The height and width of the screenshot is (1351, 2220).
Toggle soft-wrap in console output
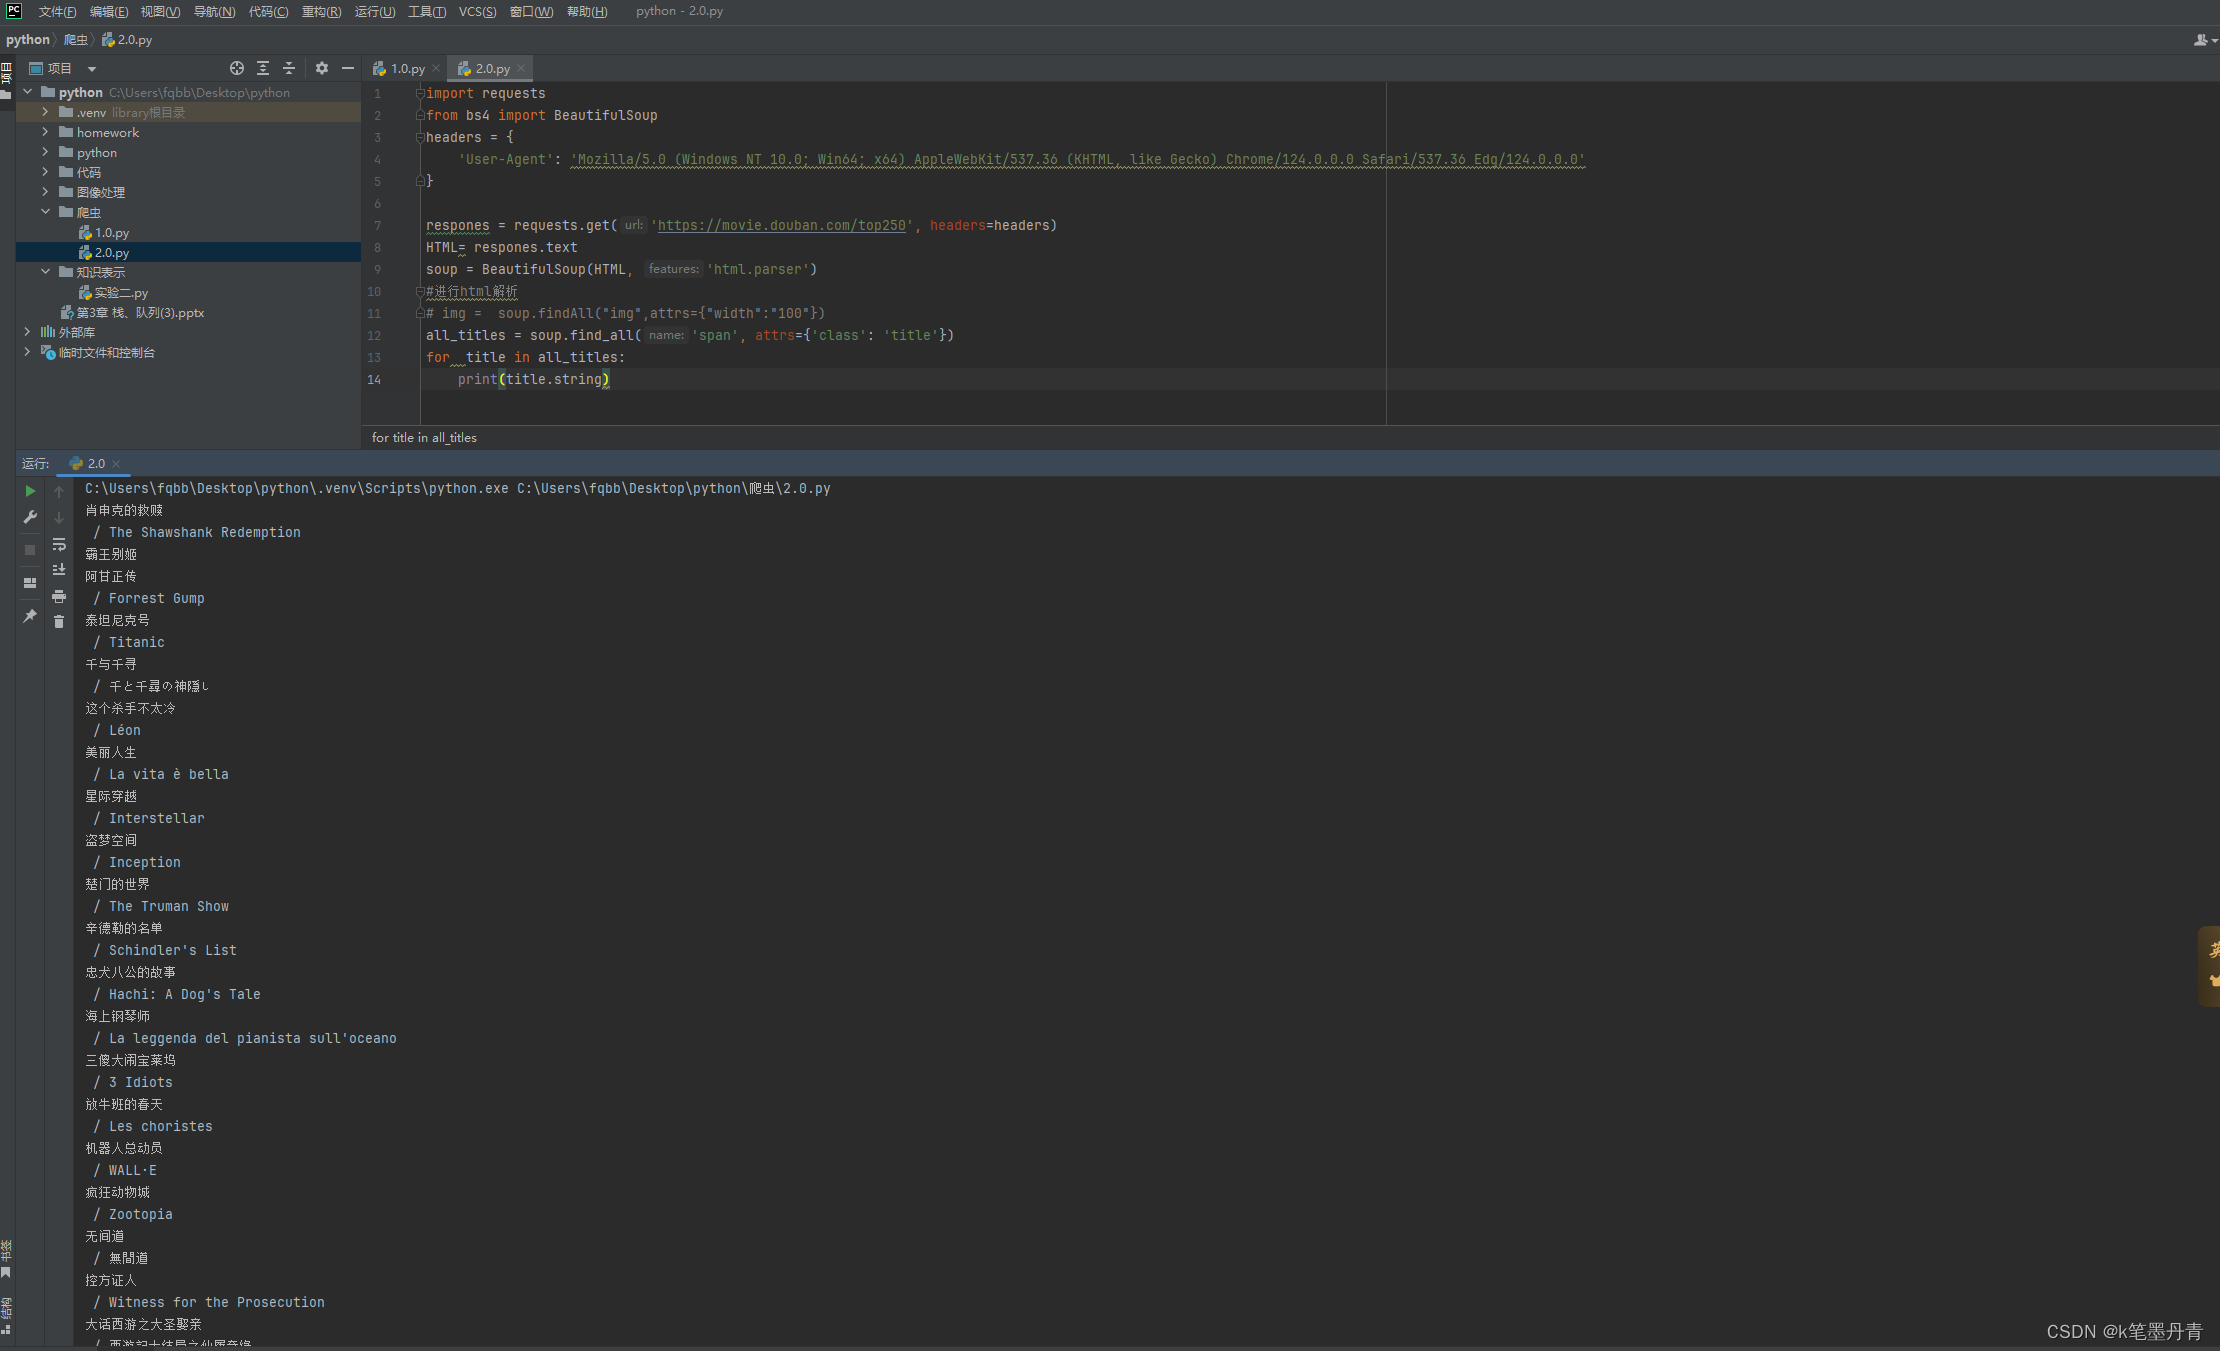59,544
